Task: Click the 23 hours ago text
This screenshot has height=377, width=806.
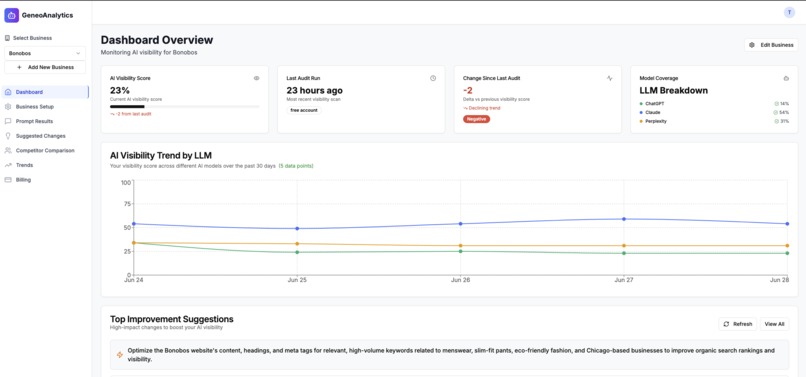Action: point(315,91)
